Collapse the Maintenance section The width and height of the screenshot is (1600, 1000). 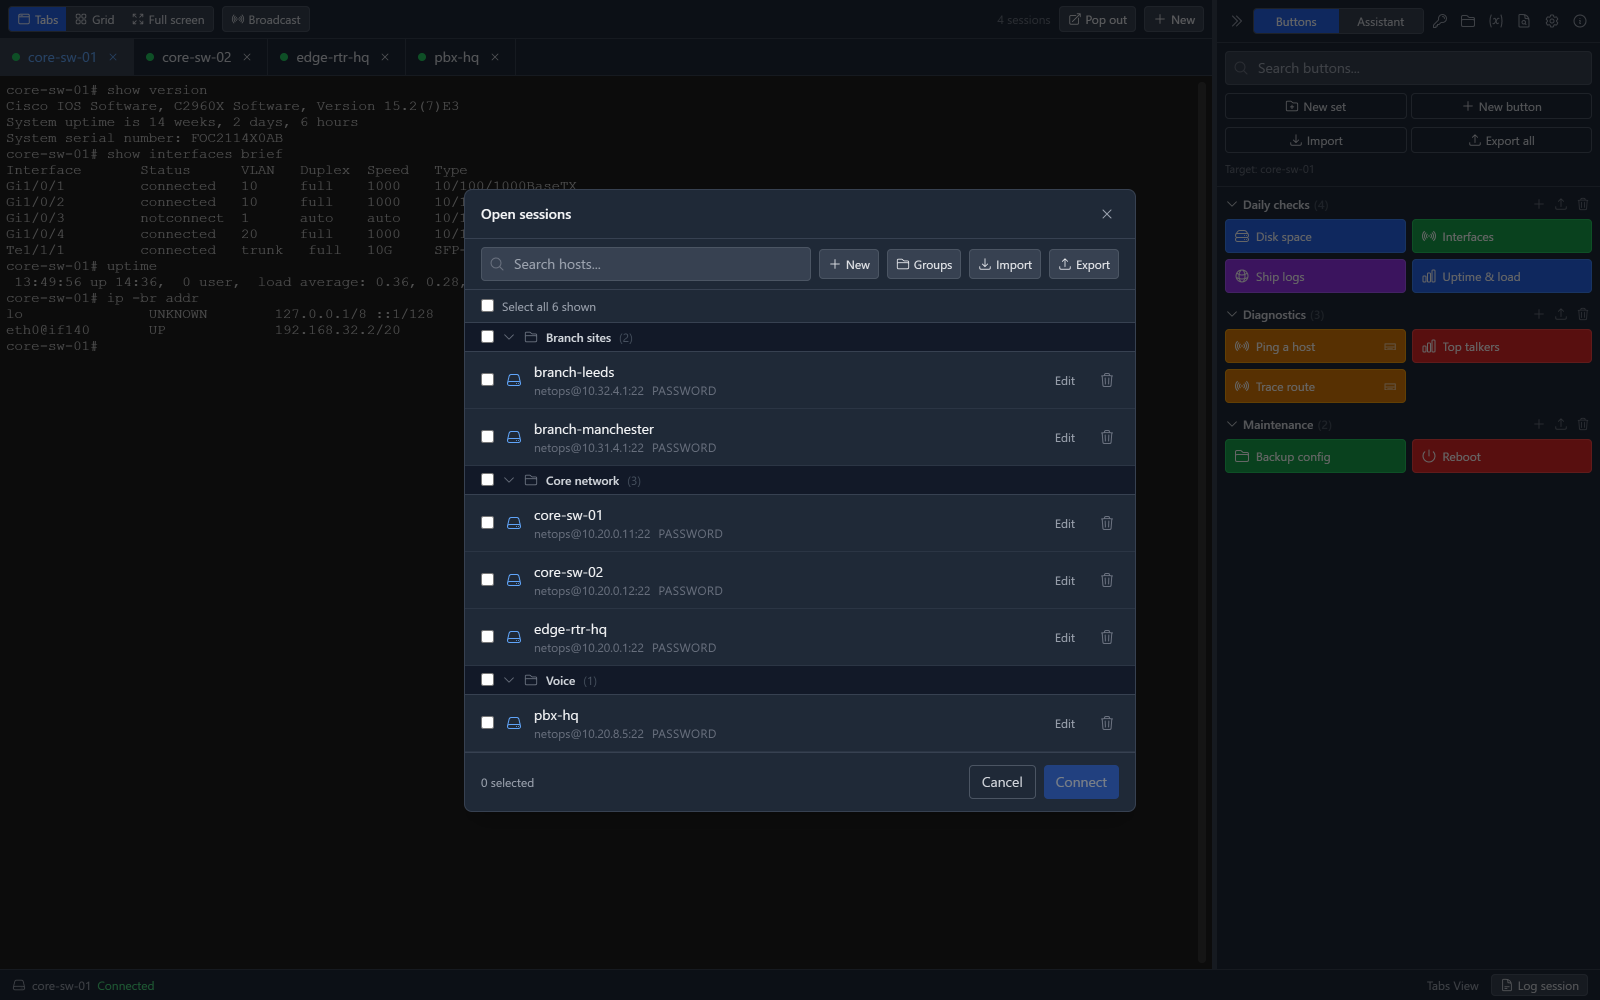(1232, 424)
